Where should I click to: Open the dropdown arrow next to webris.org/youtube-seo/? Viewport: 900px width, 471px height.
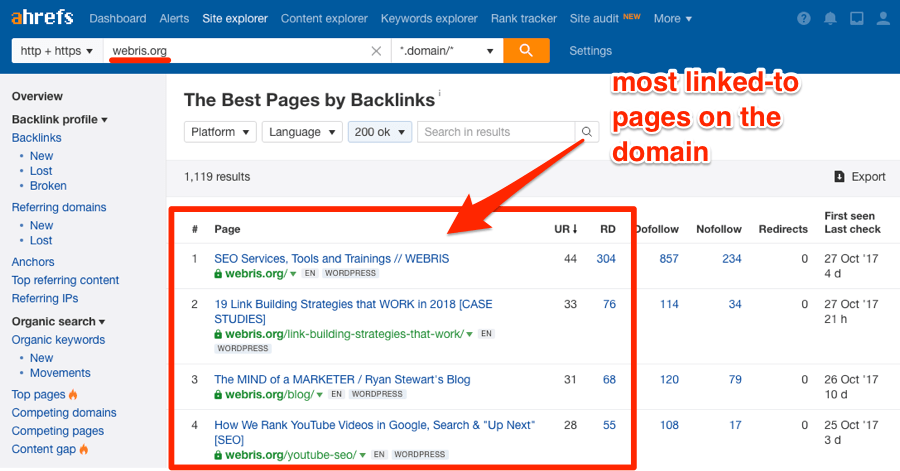pyautogui.click(x=362, y=455)
